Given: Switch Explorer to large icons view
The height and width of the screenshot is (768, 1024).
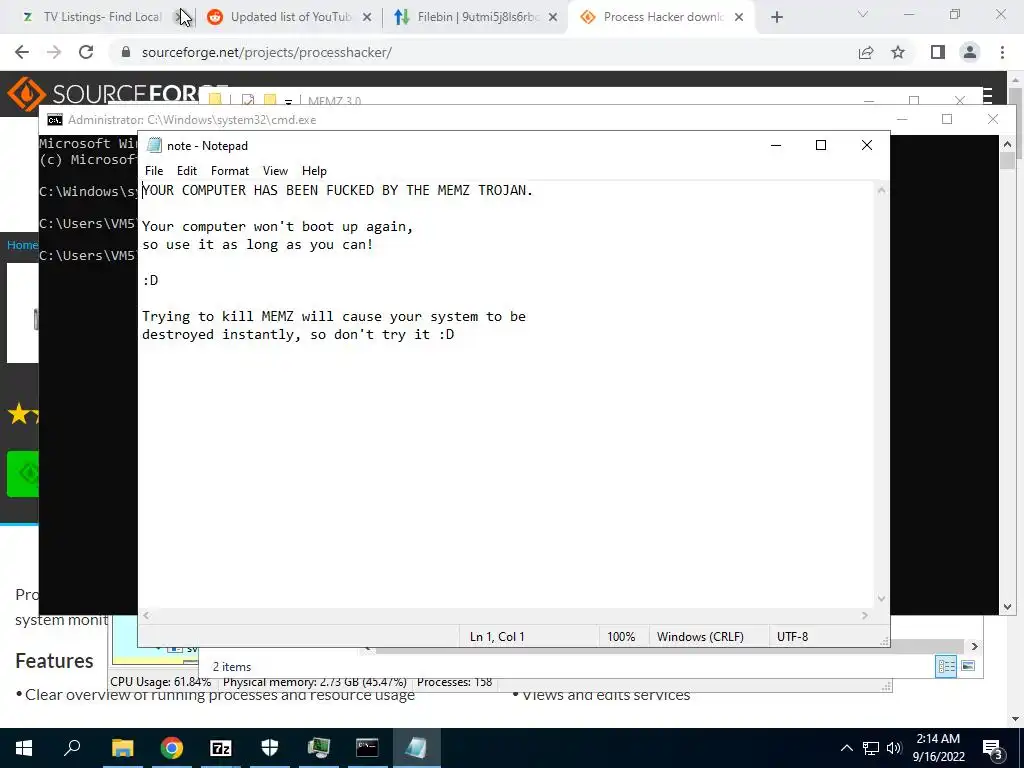Looking at the screenshot, I should (968, 666).
